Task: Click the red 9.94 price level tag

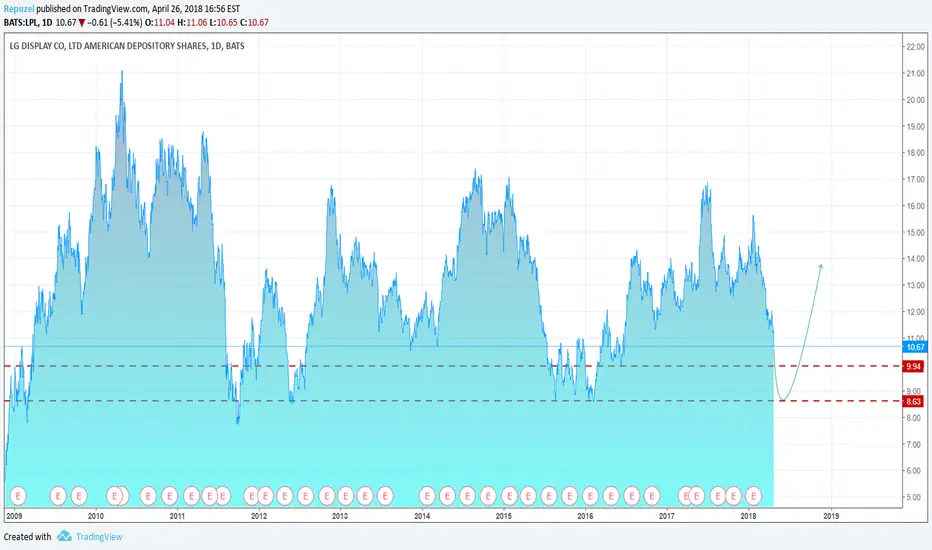Action: point(914,366)
